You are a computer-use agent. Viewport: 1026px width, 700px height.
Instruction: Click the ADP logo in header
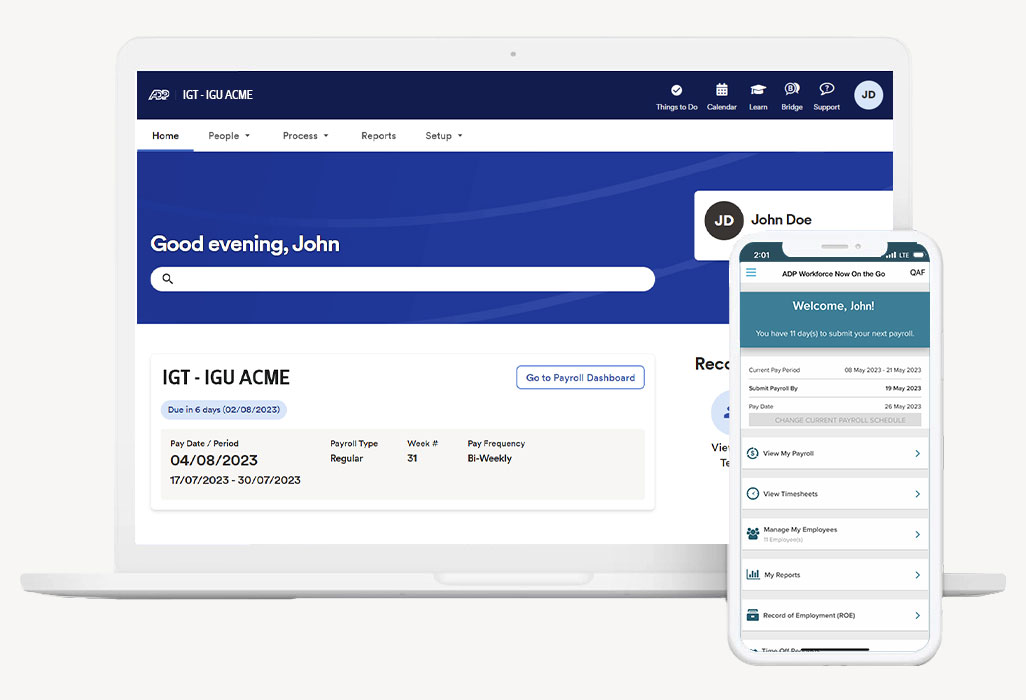(x=159, y=95)
